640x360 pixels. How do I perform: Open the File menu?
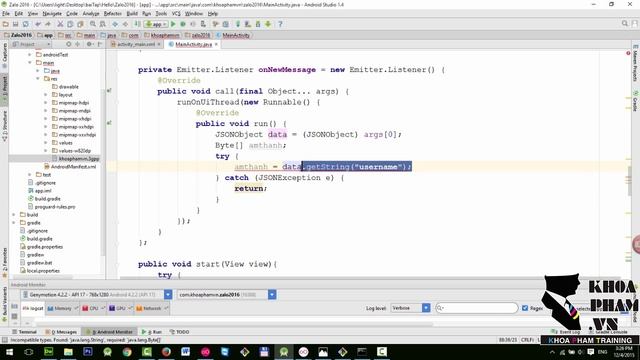6,13
